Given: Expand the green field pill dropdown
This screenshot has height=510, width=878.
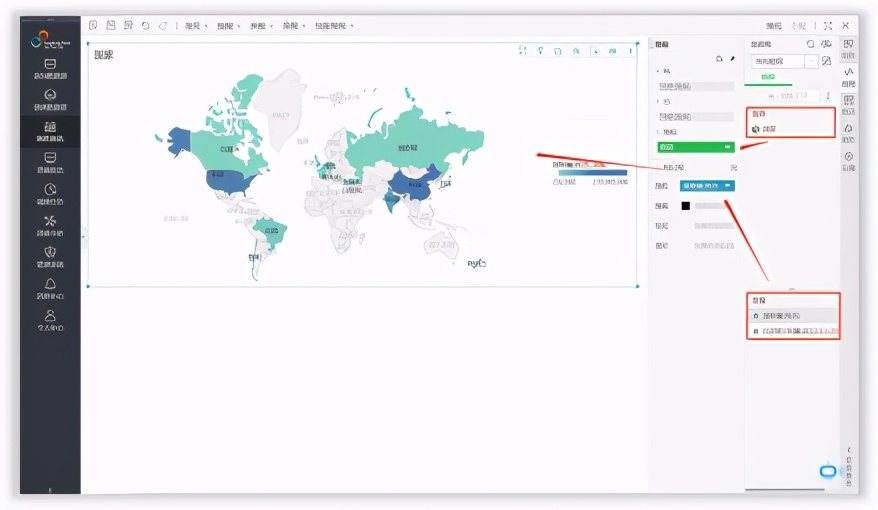Looking at the screenshot, I should coord(727,146).
